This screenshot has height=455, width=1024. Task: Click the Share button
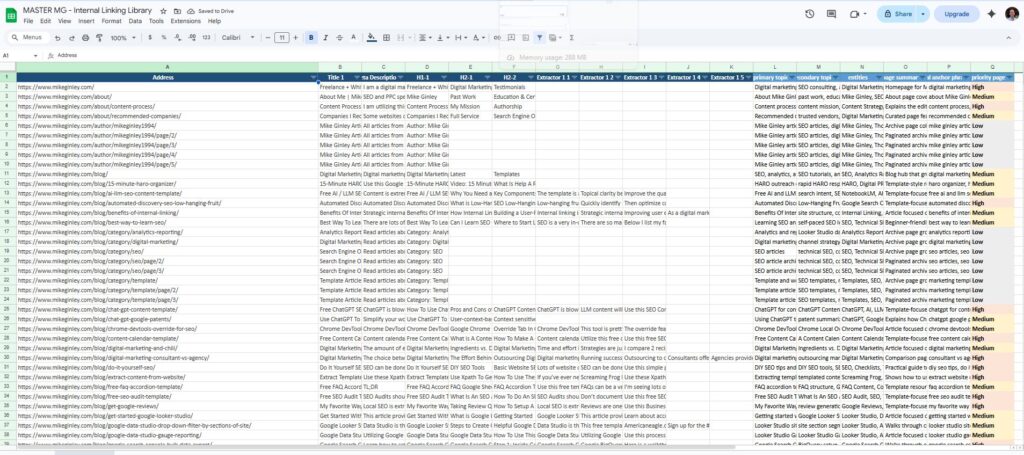(x=897, y=14)
